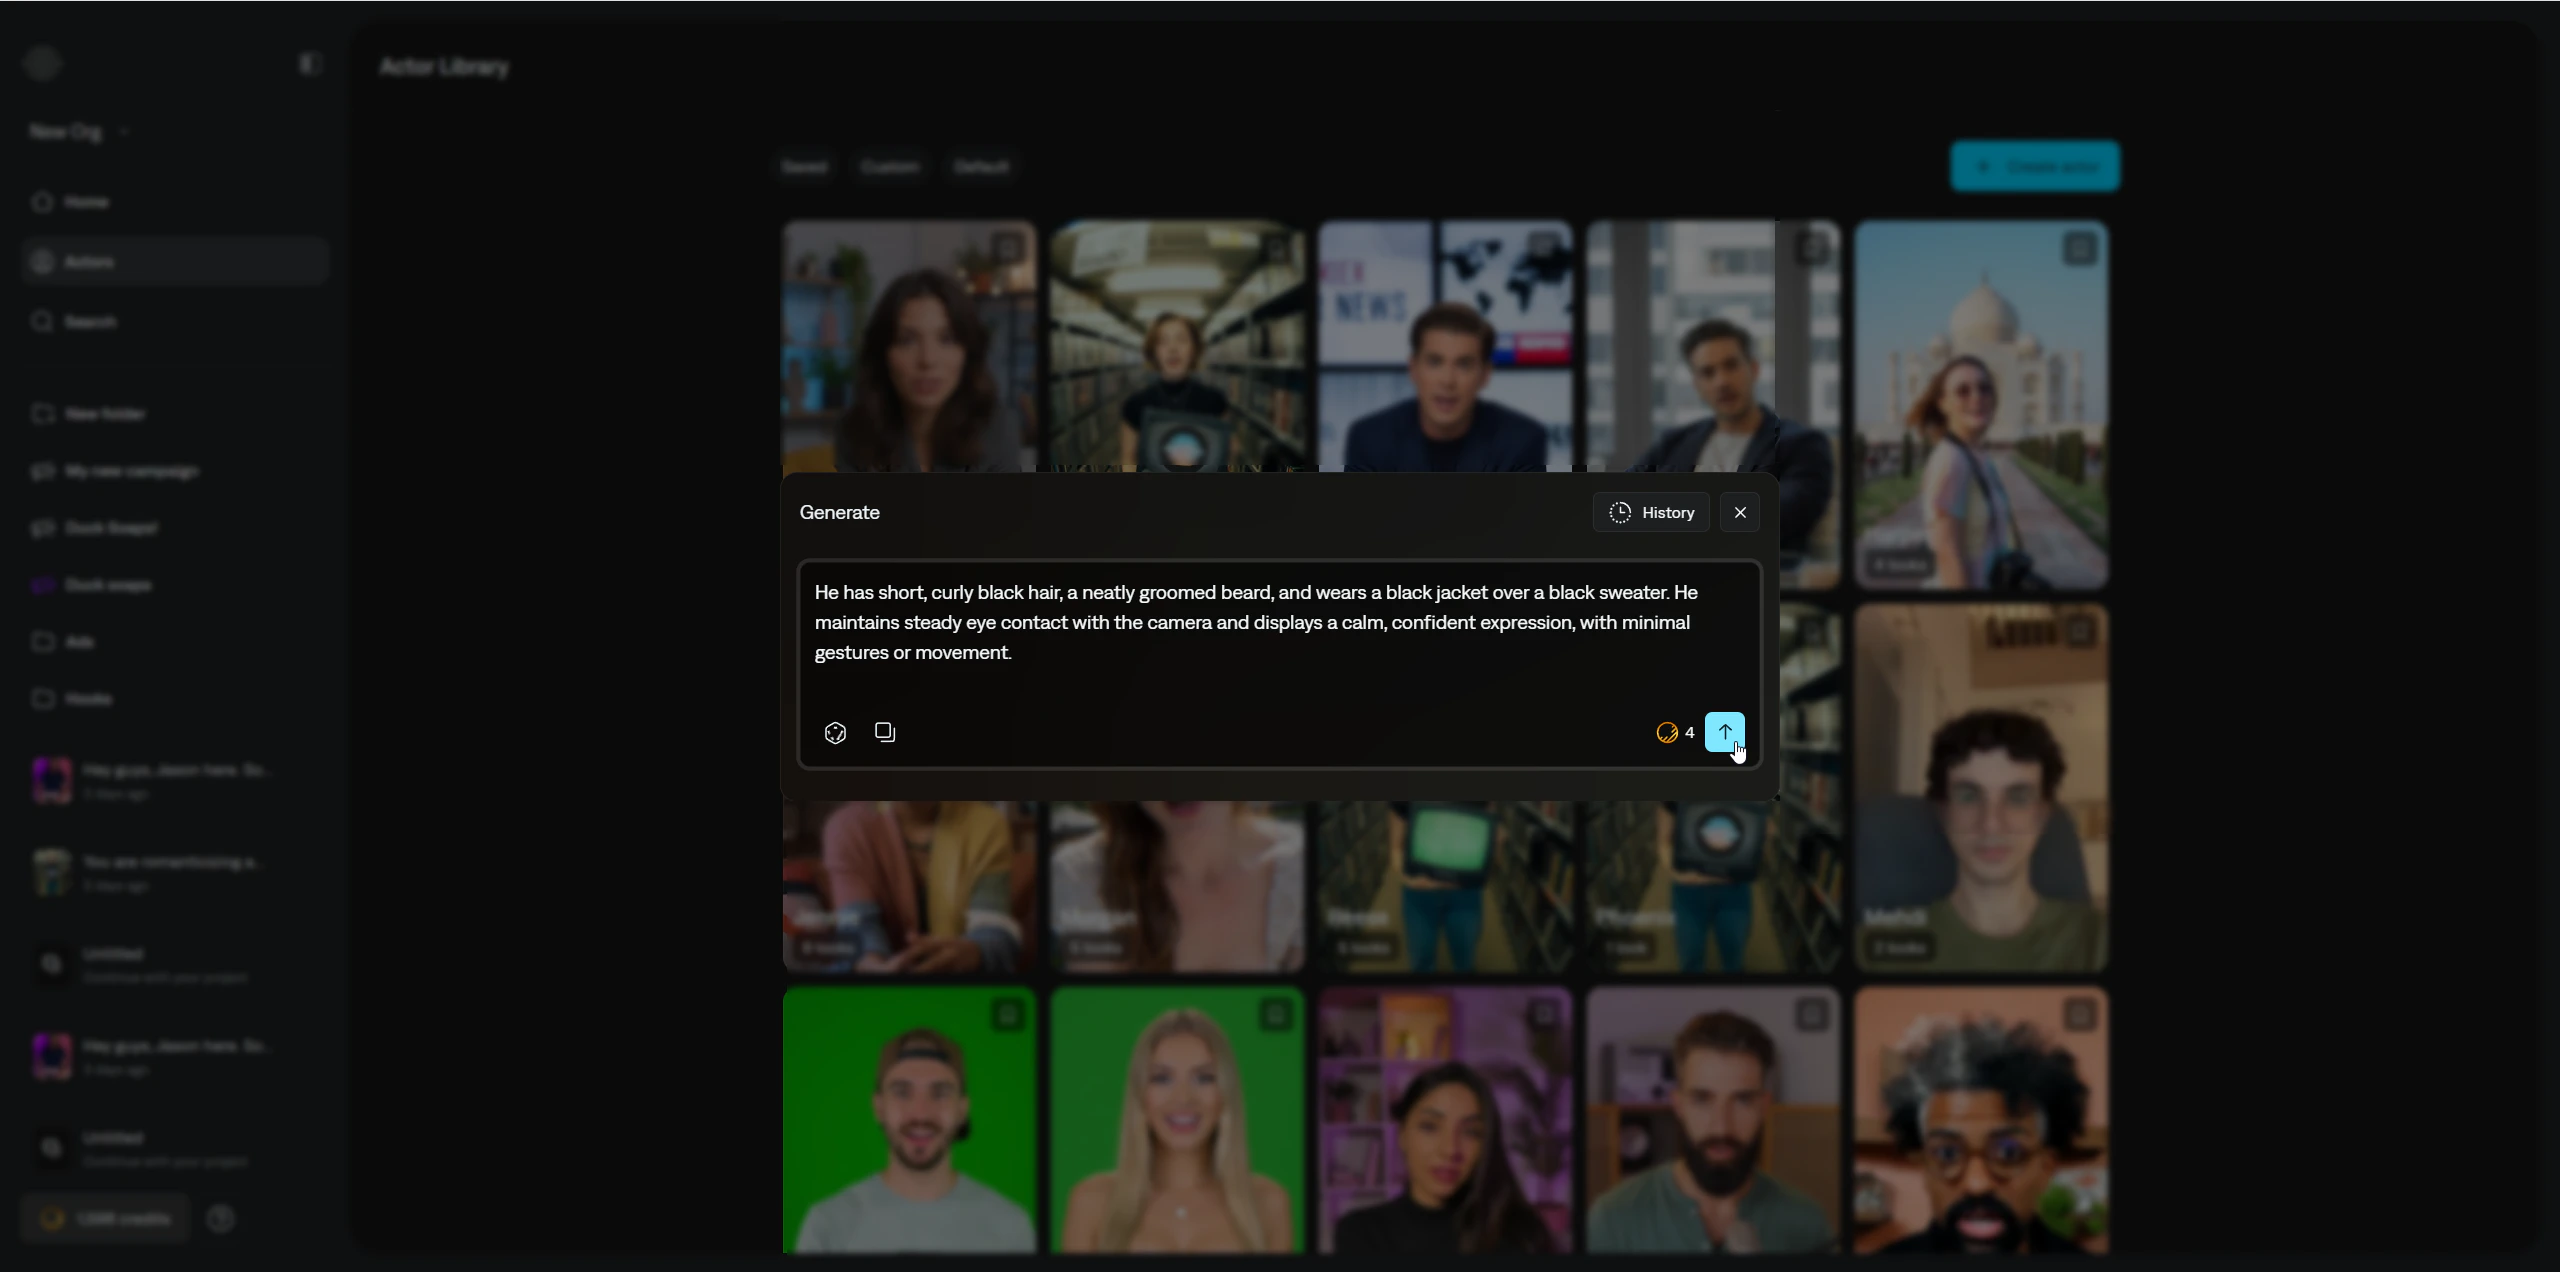Open My new campaign in the sidebar

point(175,471)
